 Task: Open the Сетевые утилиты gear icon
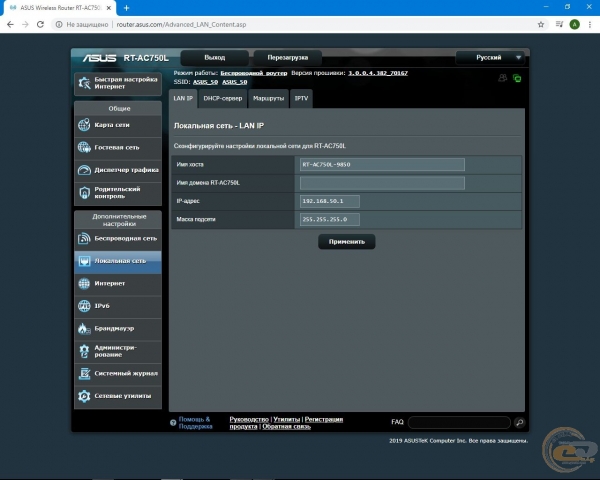tap(85, 396)
